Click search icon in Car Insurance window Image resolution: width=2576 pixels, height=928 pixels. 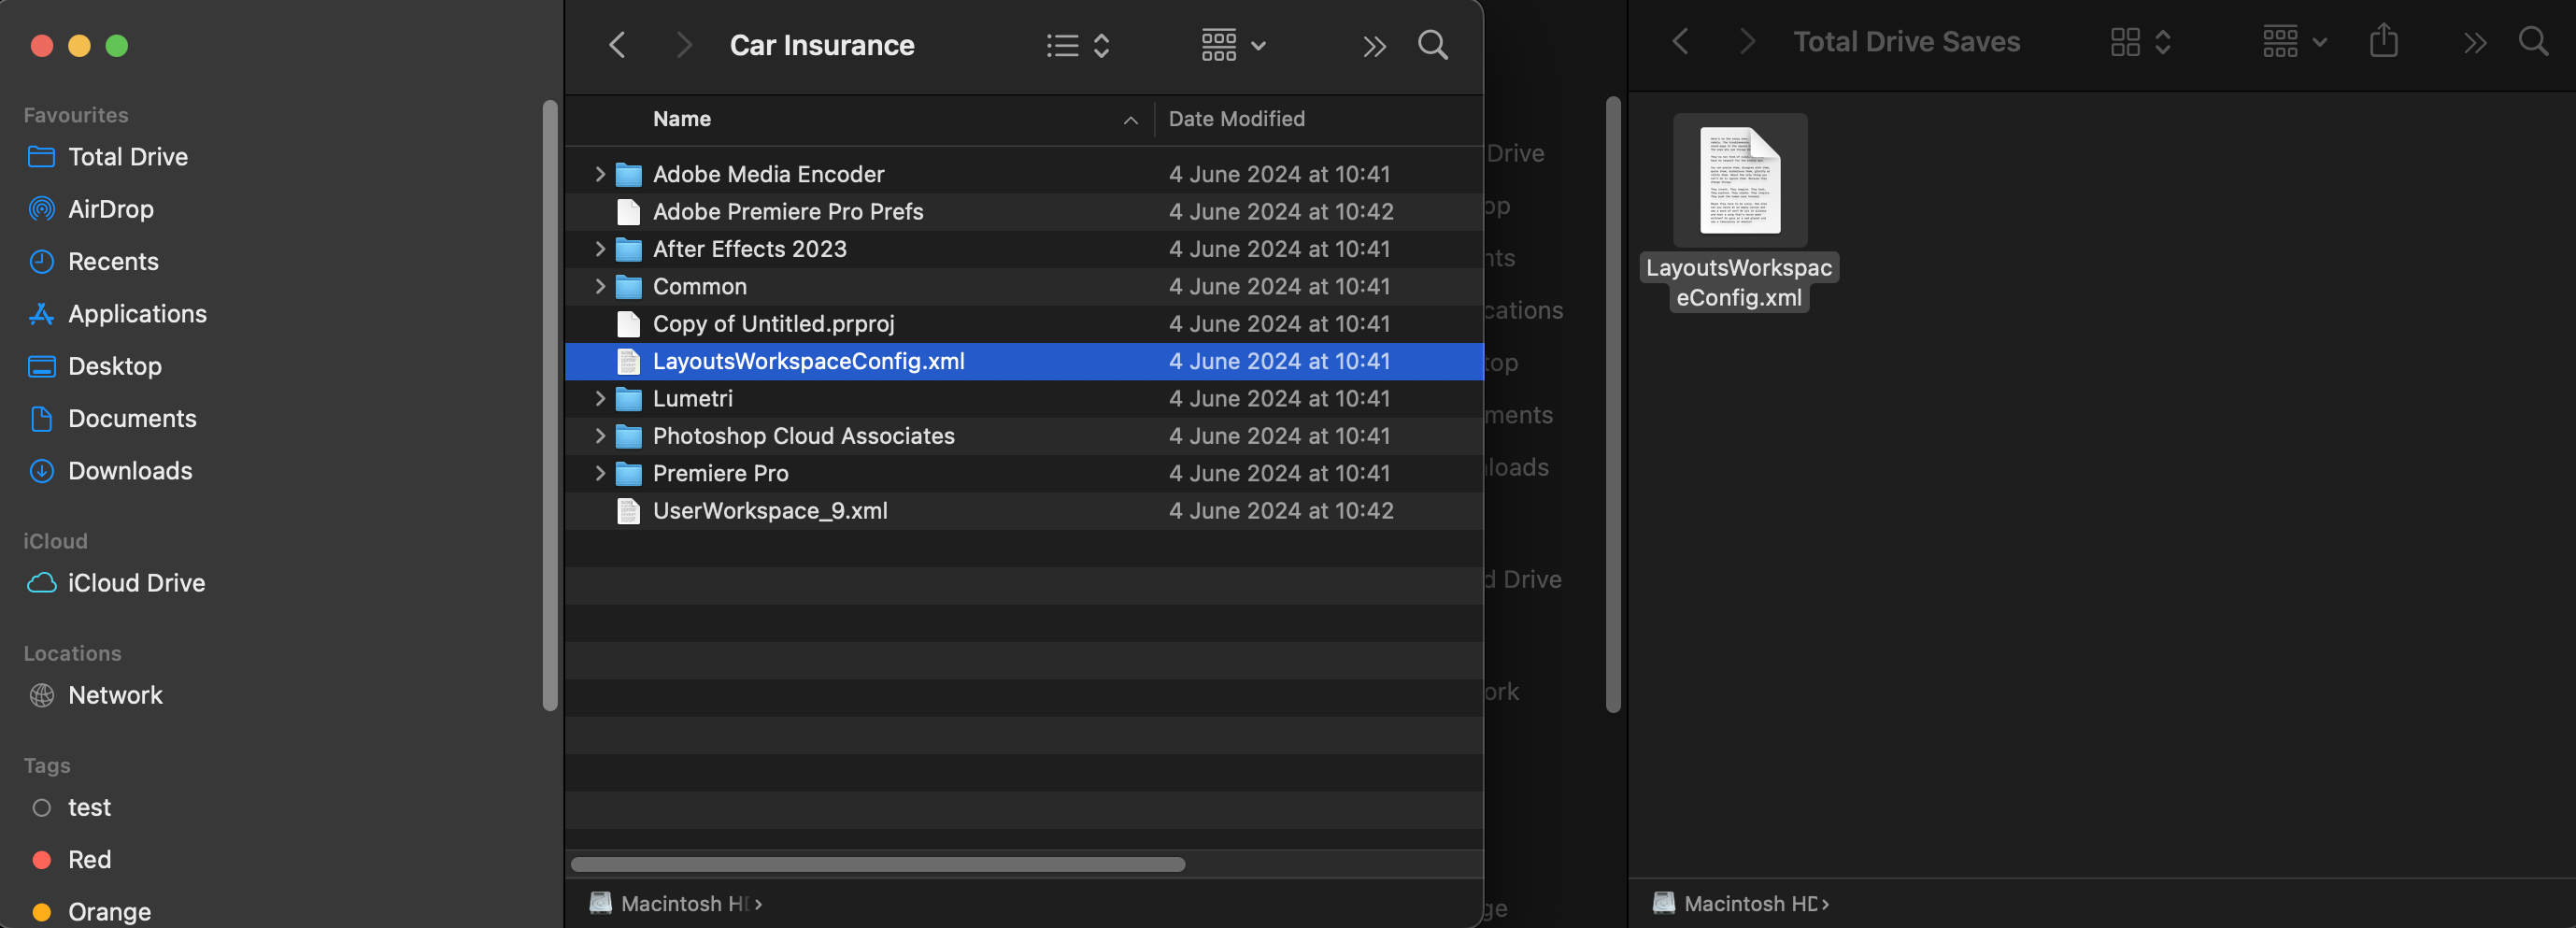[1432, 45]
